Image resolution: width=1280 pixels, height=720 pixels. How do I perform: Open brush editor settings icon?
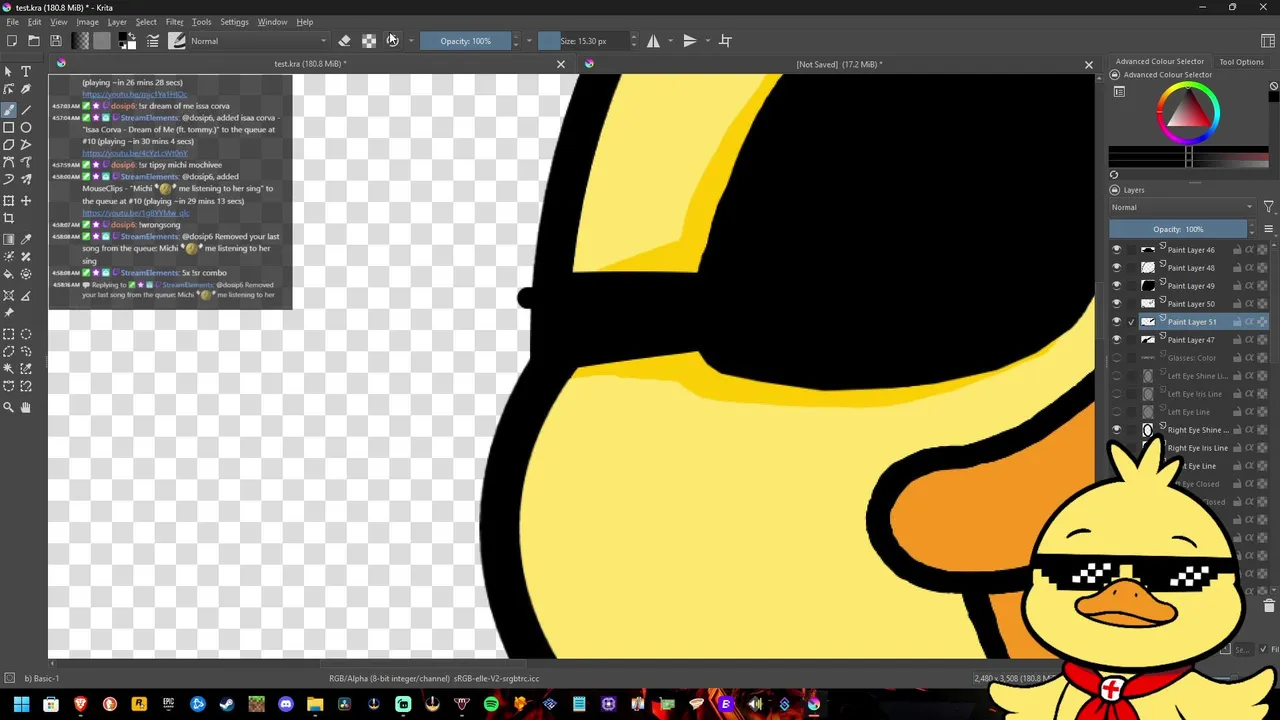[153, 41]
